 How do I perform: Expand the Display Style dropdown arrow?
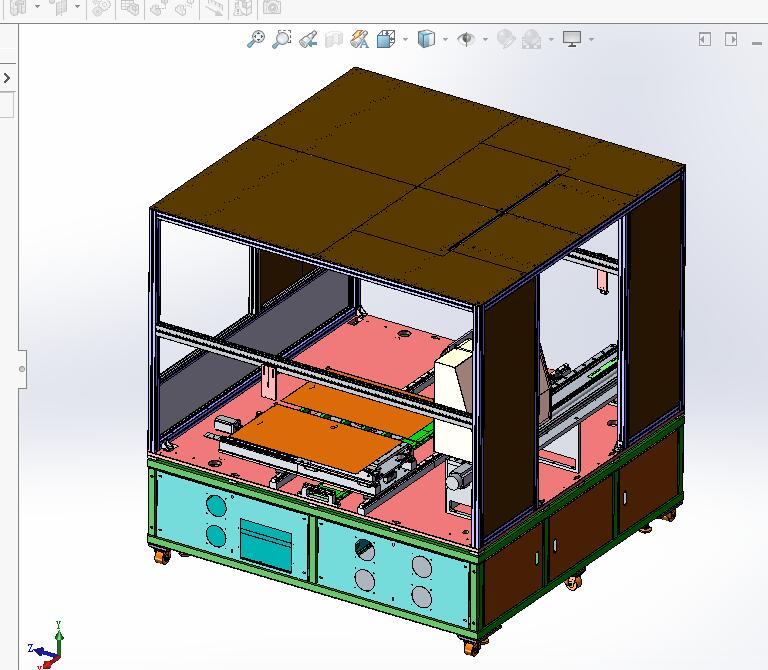coord(445,39)
